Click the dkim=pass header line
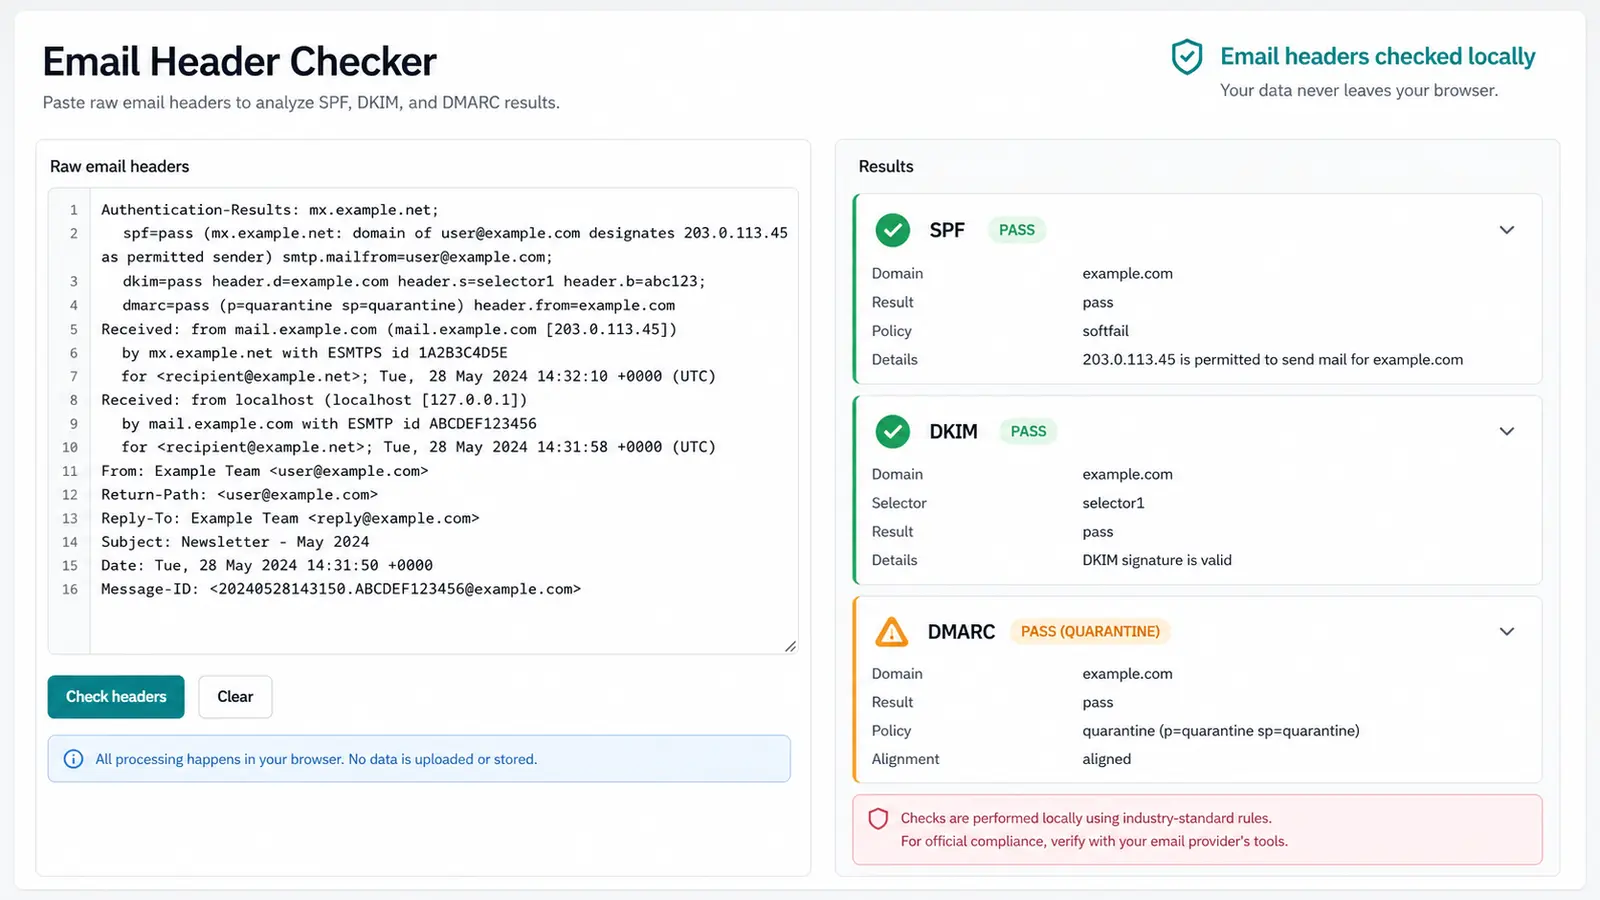Image resolution: width=1600 pixels, height=900 pixels. pos(414,281)
